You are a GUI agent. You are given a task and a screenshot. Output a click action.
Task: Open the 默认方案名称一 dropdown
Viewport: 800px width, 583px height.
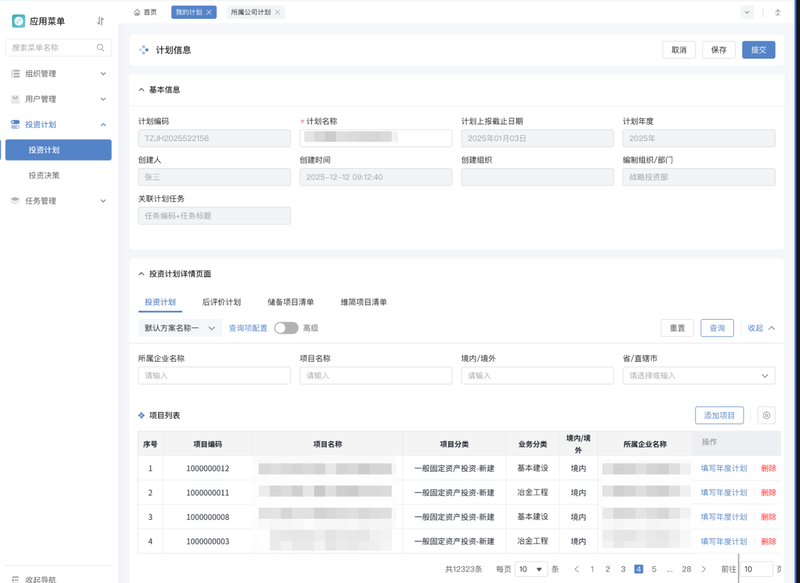(x=180, y=328)
